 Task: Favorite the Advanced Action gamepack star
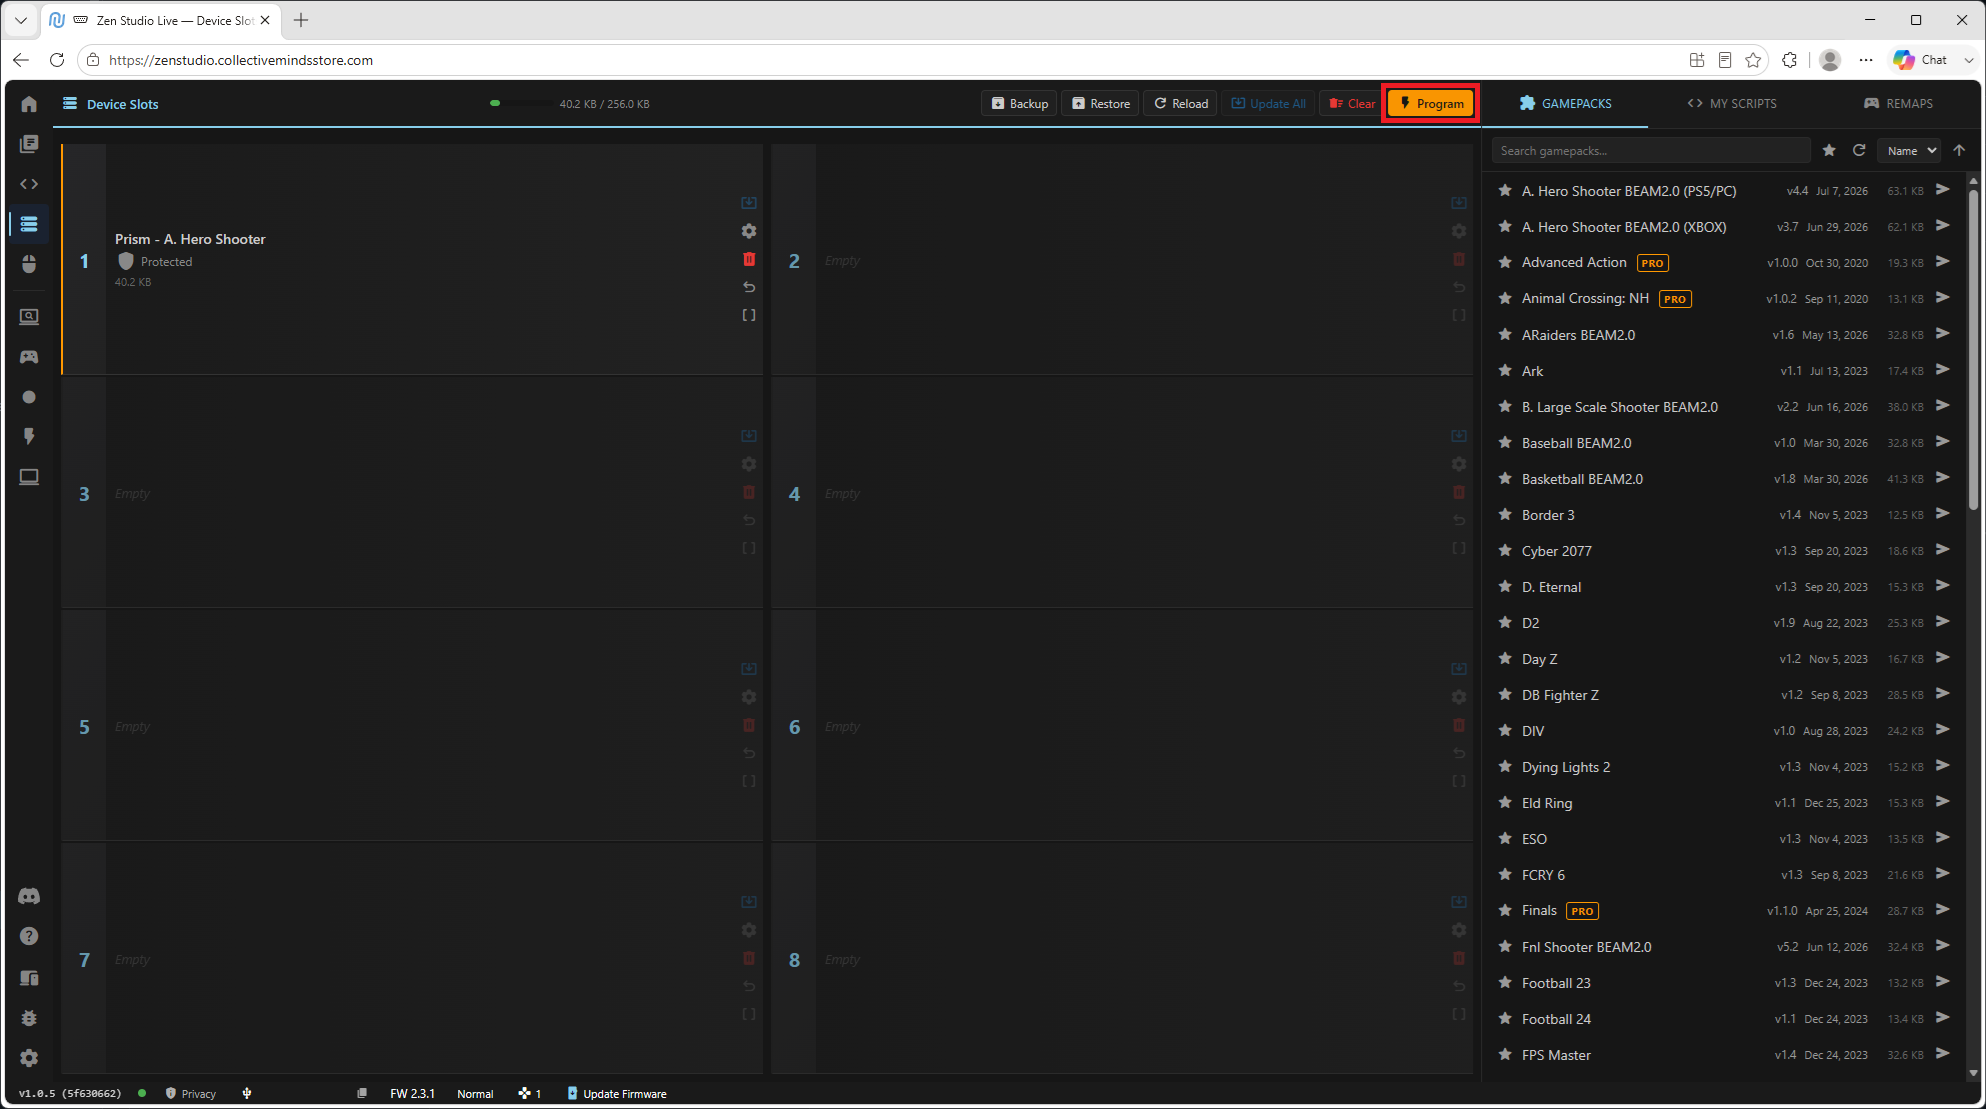pos(1505,262)
